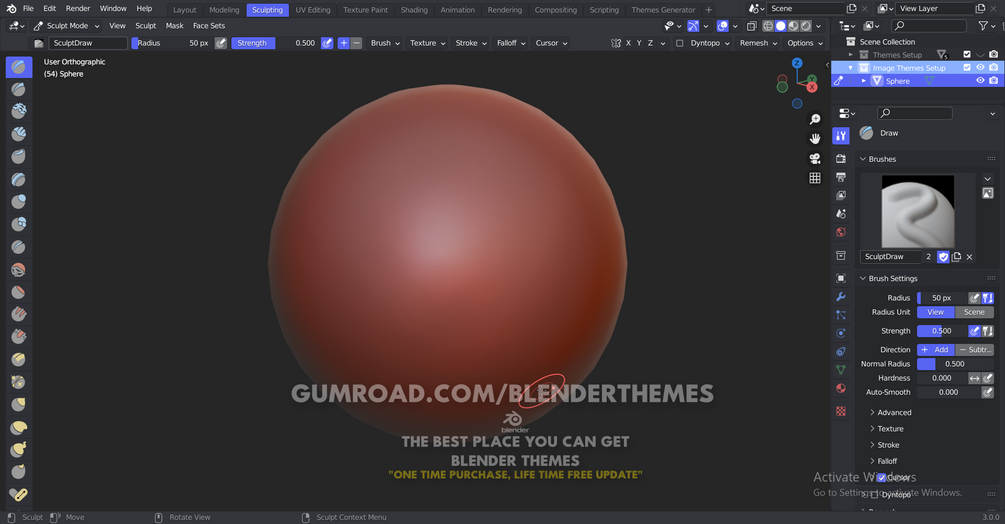Open the Texture dropdown in tool header
This screenshot has width=1005, height=524.
(428, 43)
